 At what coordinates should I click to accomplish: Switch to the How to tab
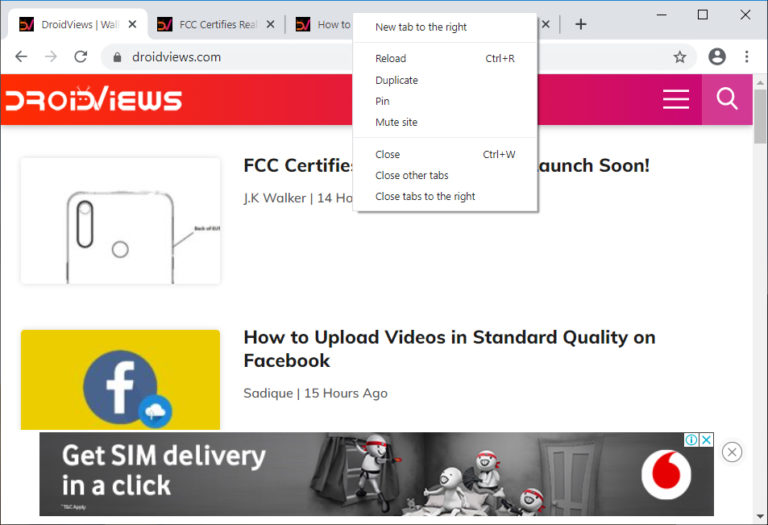323,24
